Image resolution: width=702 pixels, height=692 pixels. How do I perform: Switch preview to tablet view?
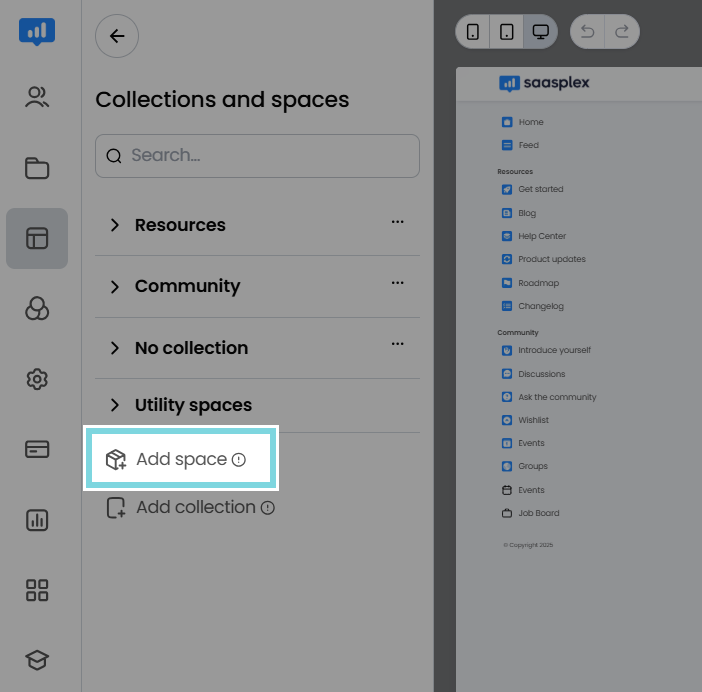tap(506, 32)
